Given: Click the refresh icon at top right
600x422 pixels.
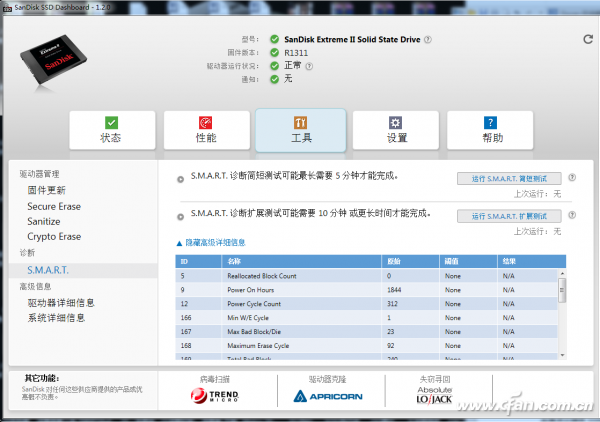Looking at the screenshot, I should point(588,39).
